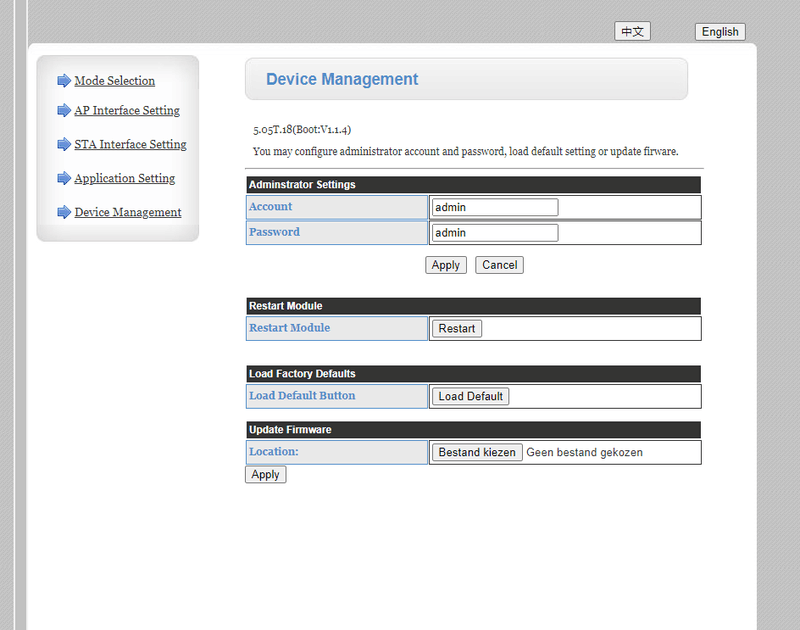Switch language to English
Screen dimensions: 800x630
point(720,32)
